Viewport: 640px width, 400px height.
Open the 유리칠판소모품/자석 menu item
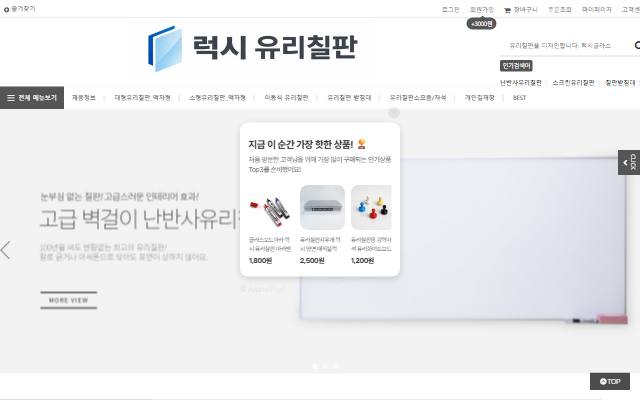[x=418, y=98]
